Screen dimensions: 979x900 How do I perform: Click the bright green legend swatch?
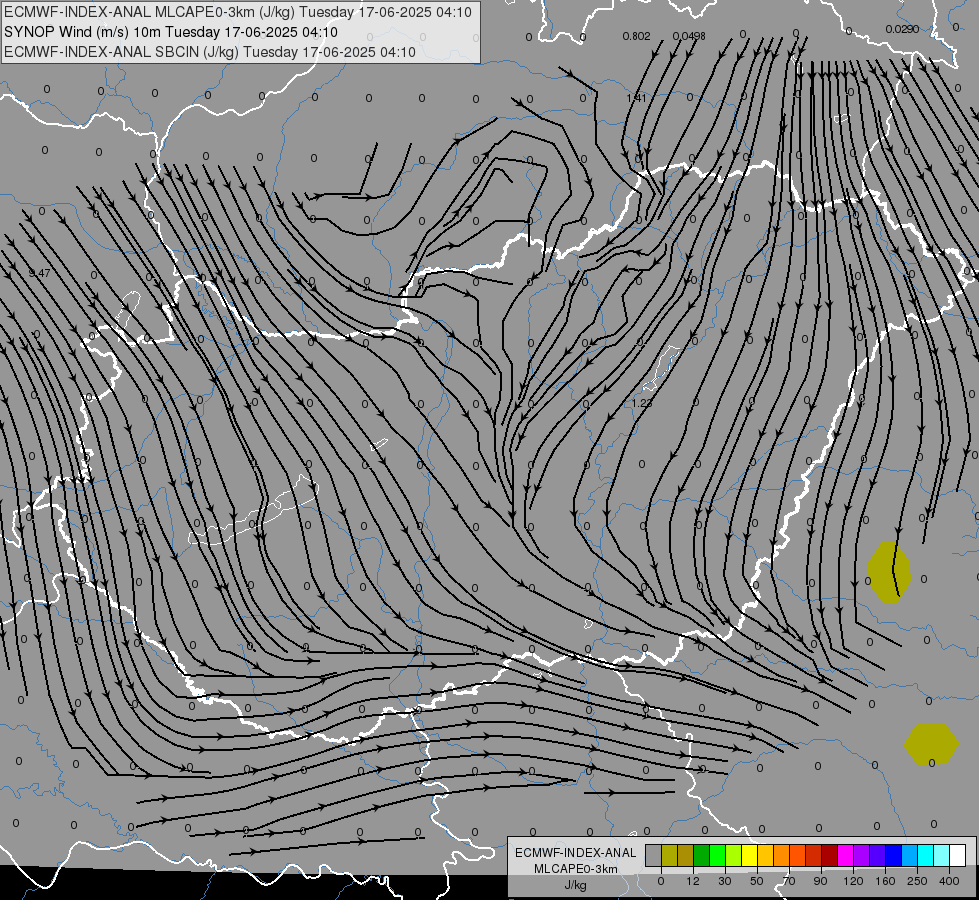tap(717, 855)
